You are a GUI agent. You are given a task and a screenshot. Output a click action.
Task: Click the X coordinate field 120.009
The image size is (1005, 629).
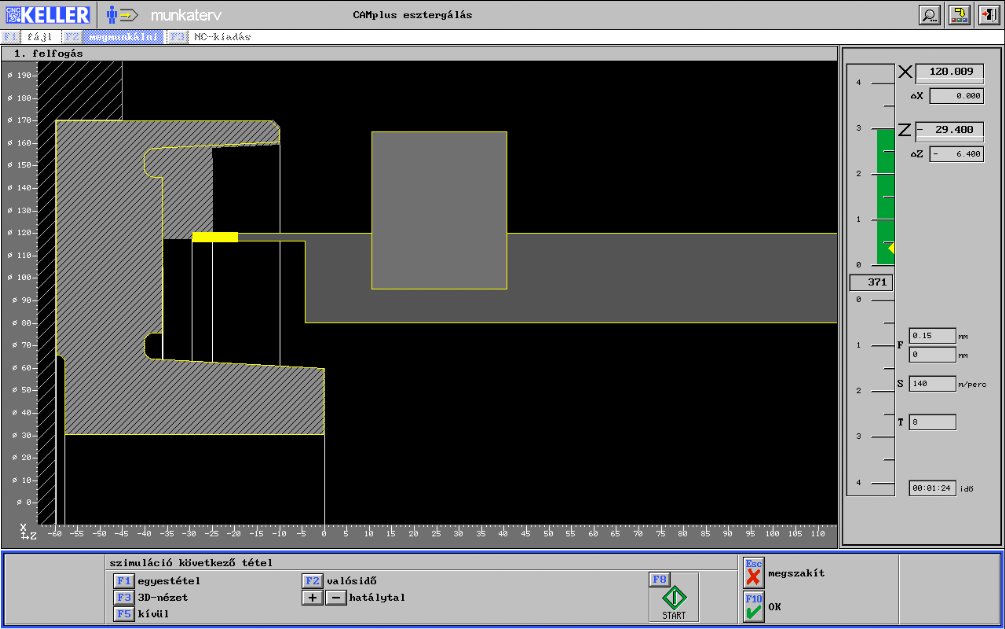[x=949, y=72]
